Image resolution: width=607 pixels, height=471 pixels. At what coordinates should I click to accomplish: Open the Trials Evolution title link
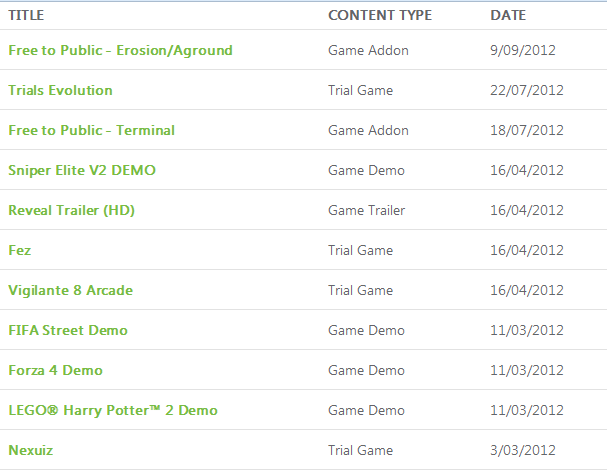(60, 90)
